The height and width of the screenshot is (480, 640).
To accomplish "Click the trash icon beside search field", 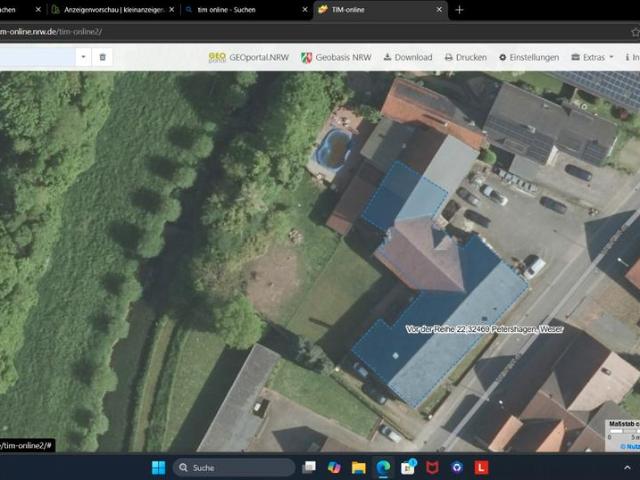I will click(x=102, y=57).
